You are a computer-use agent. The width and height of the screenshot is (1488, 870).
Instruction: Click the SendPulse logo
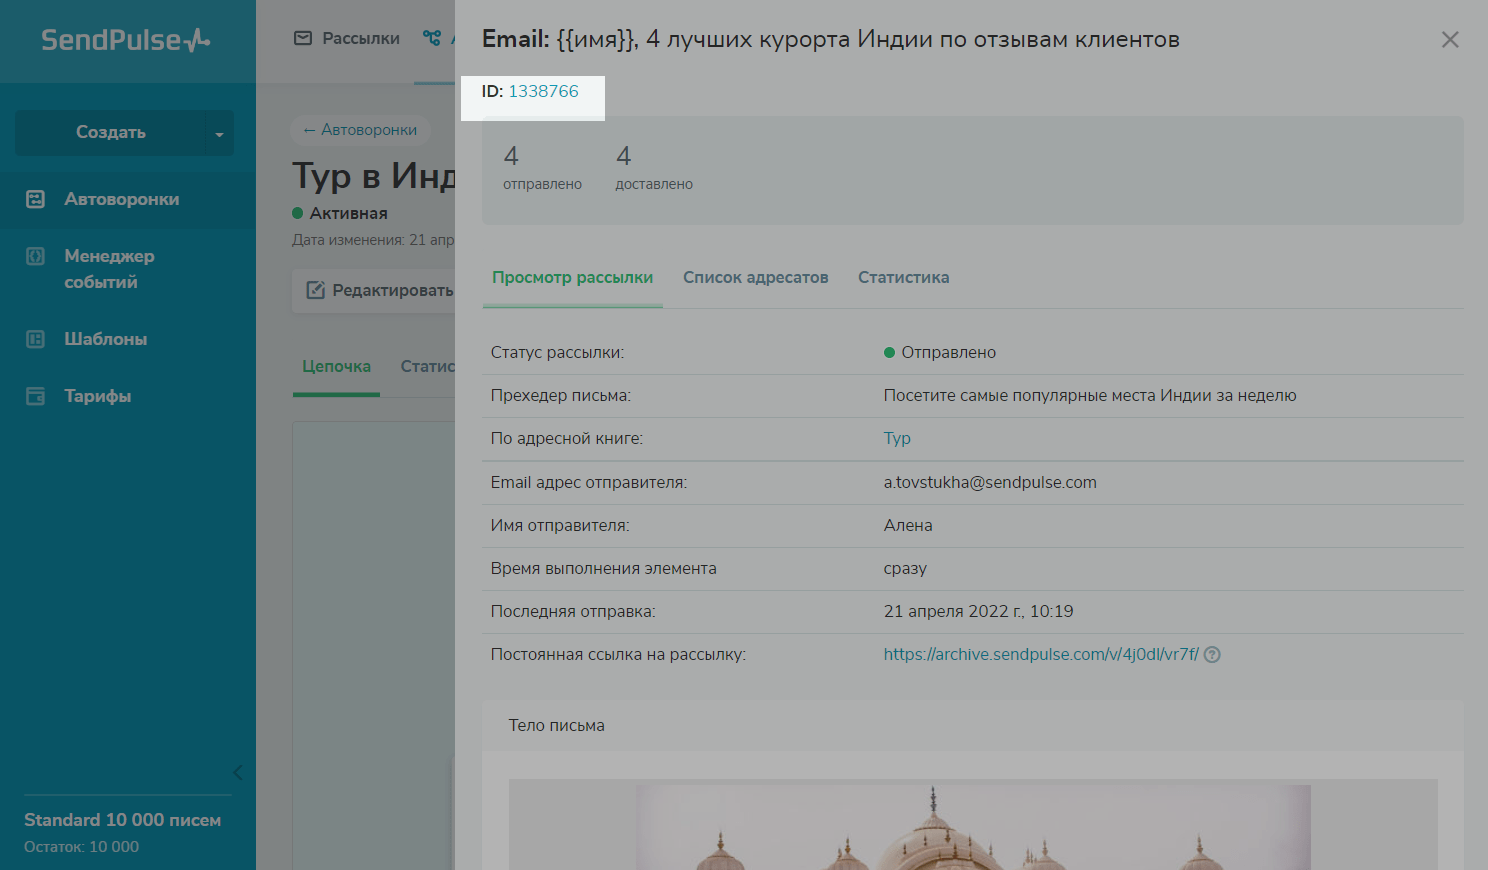(126, 40)
